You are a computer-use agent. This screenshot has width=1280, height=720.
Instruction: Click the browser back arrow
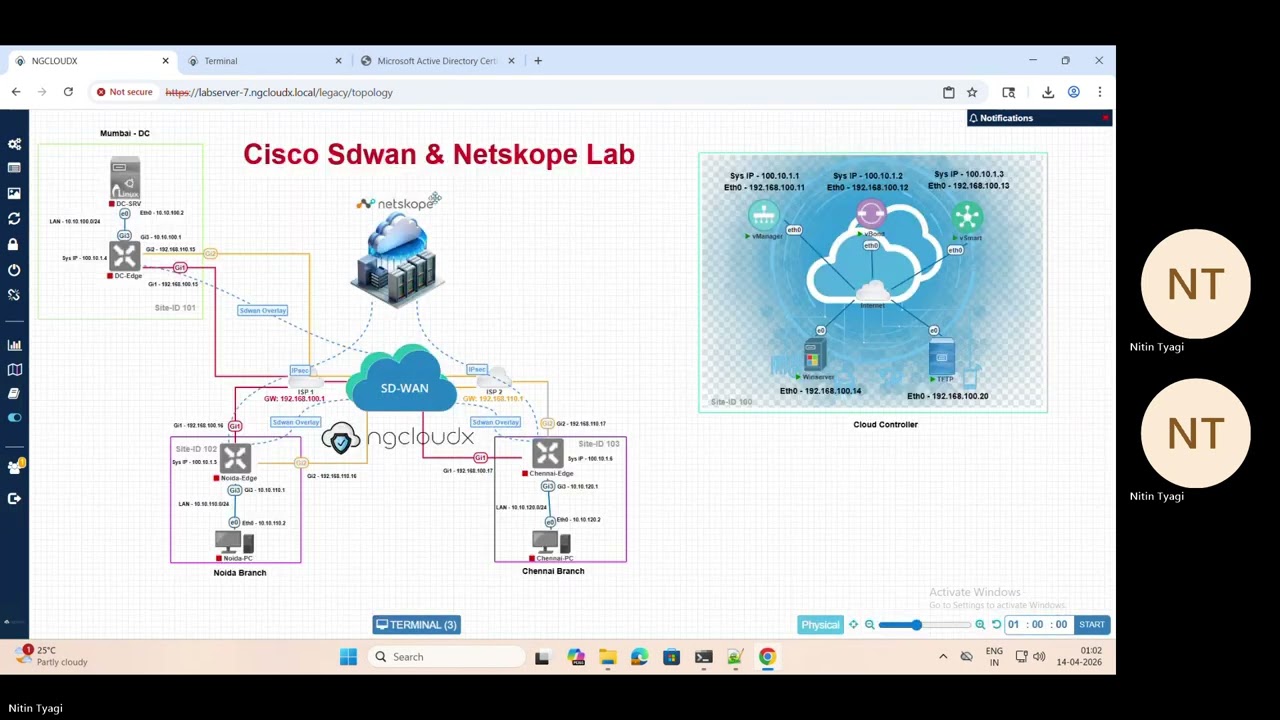click(16, 92)
